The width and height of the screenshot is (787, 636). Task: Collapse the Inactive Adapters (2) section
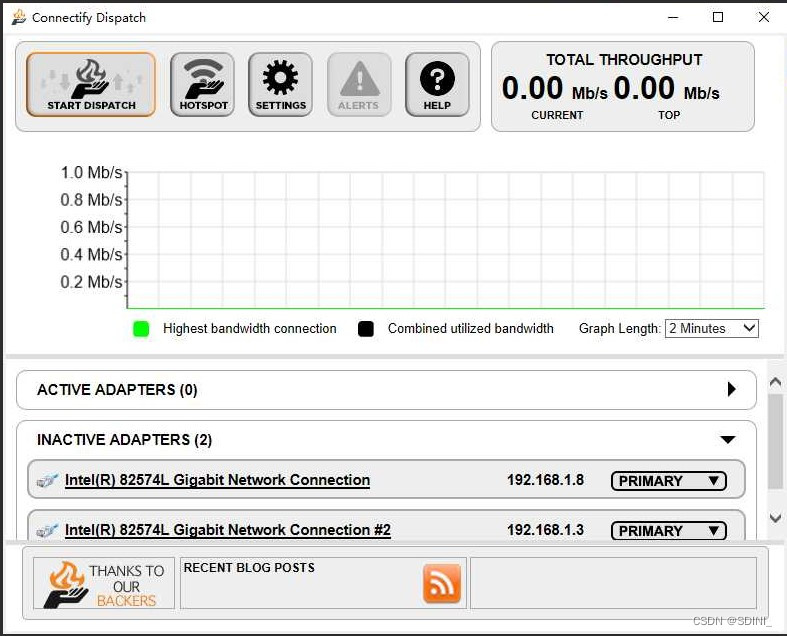[x=728, y=440]
